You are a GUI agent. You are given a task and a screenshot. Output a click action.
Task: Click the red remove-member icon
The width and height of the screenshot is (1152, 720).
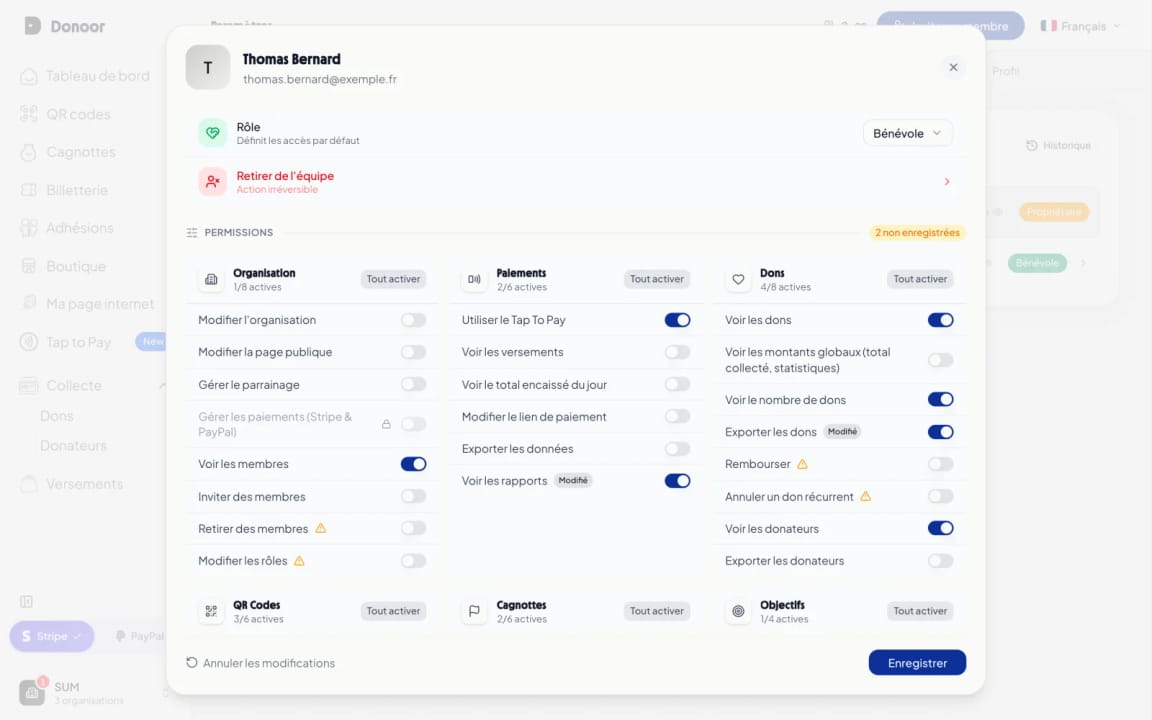(212, 181)
